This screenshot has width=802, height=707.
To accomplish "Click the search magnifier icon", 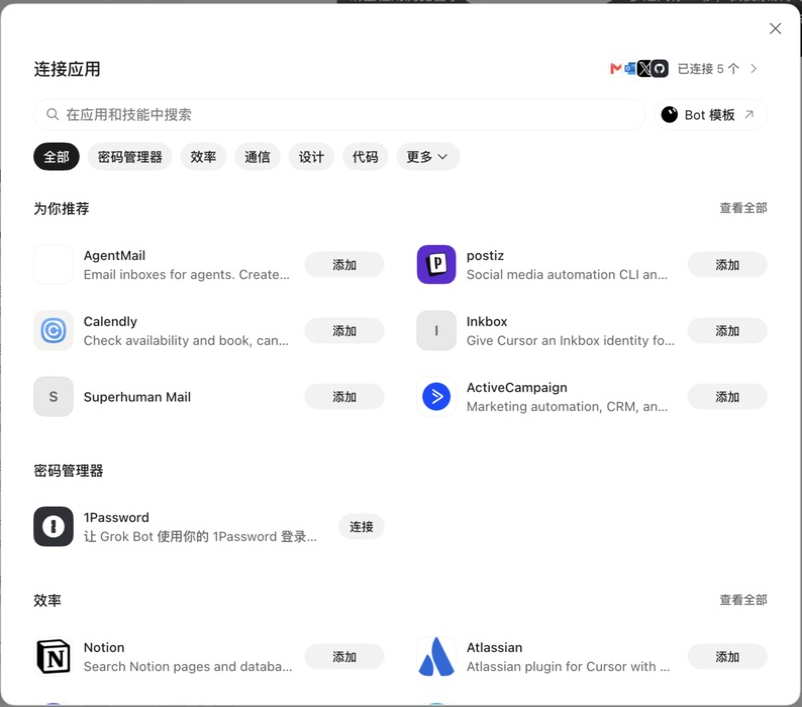I will tap(52, 114).
